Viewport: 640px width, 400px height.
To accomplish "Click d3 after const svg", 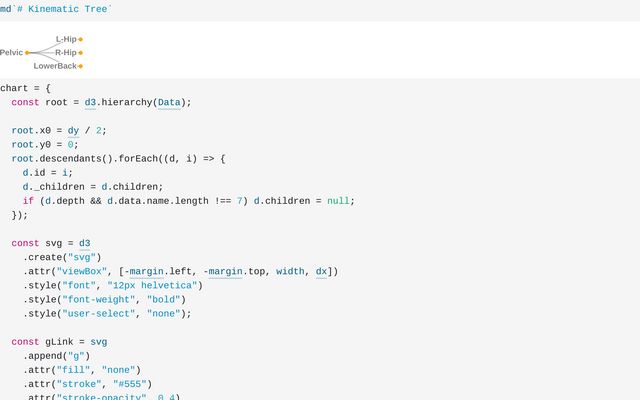I will (x=85, y=243).
